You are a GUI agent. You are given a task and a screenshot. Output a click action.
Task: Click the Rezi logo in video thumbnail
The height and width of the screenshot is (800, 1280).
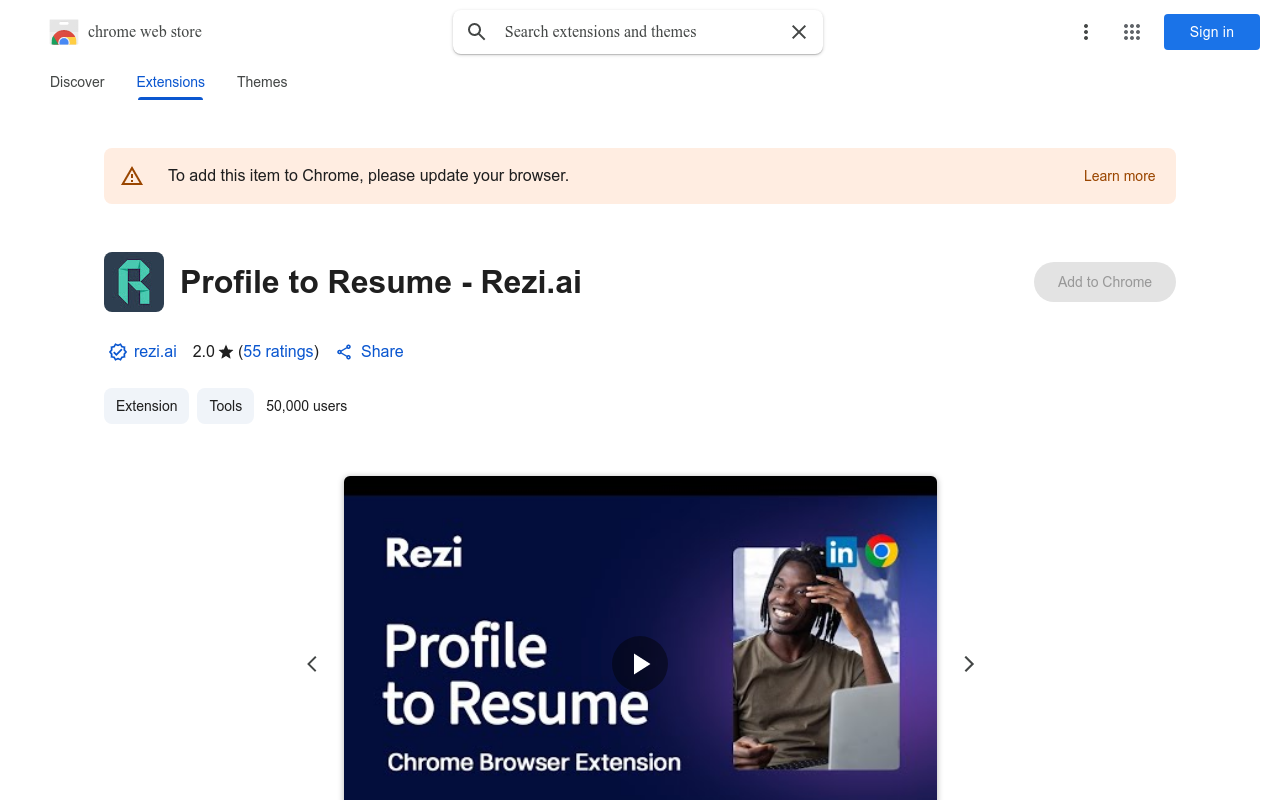coord(424,552)
